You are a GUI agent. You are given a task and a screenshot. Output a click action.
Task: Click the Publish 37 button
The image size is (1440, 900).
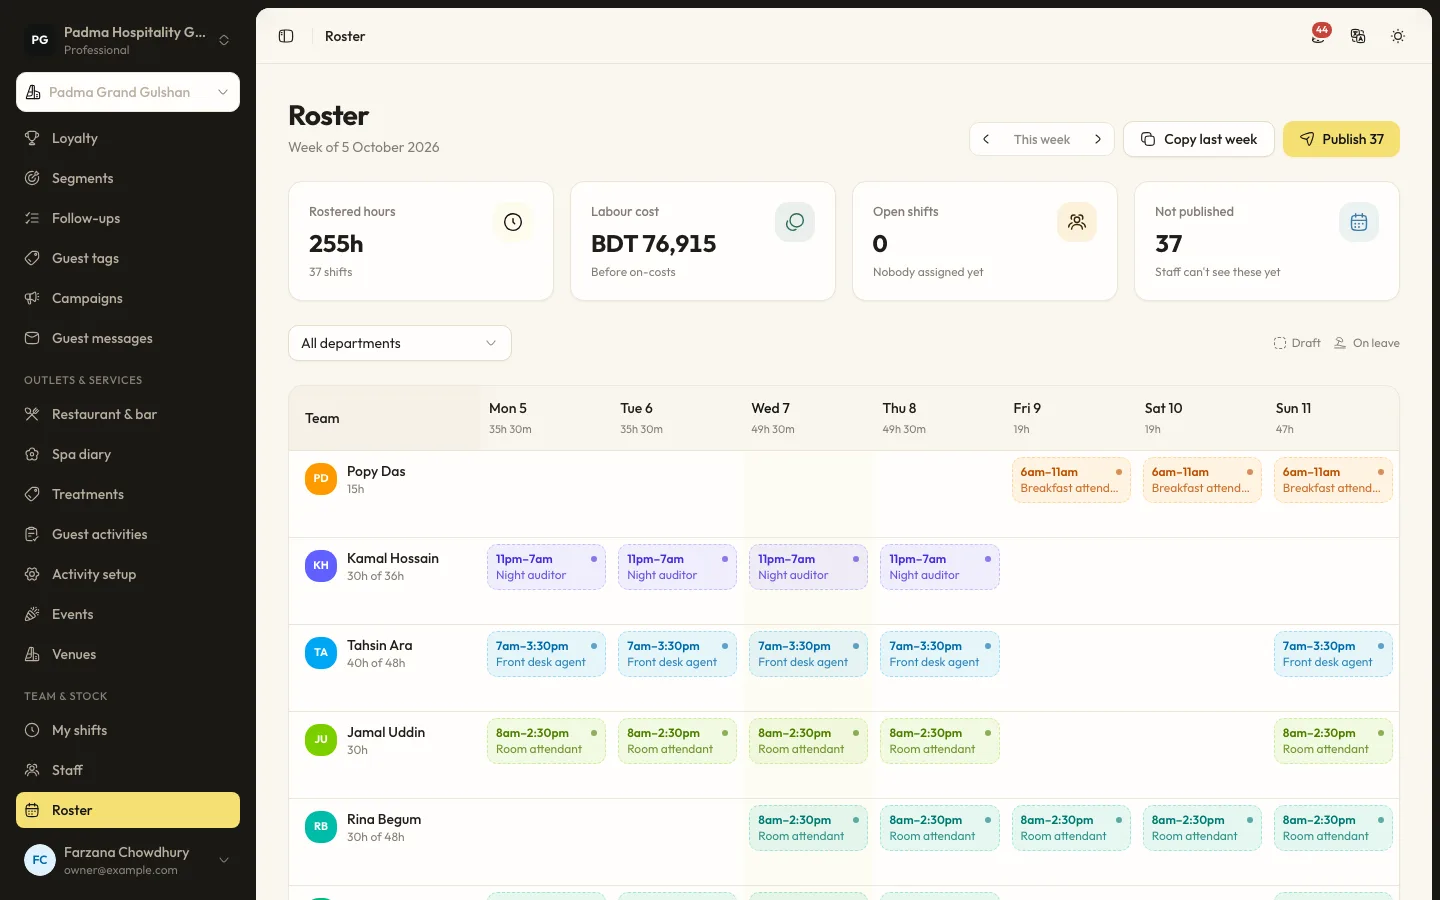click(1341, 139)
